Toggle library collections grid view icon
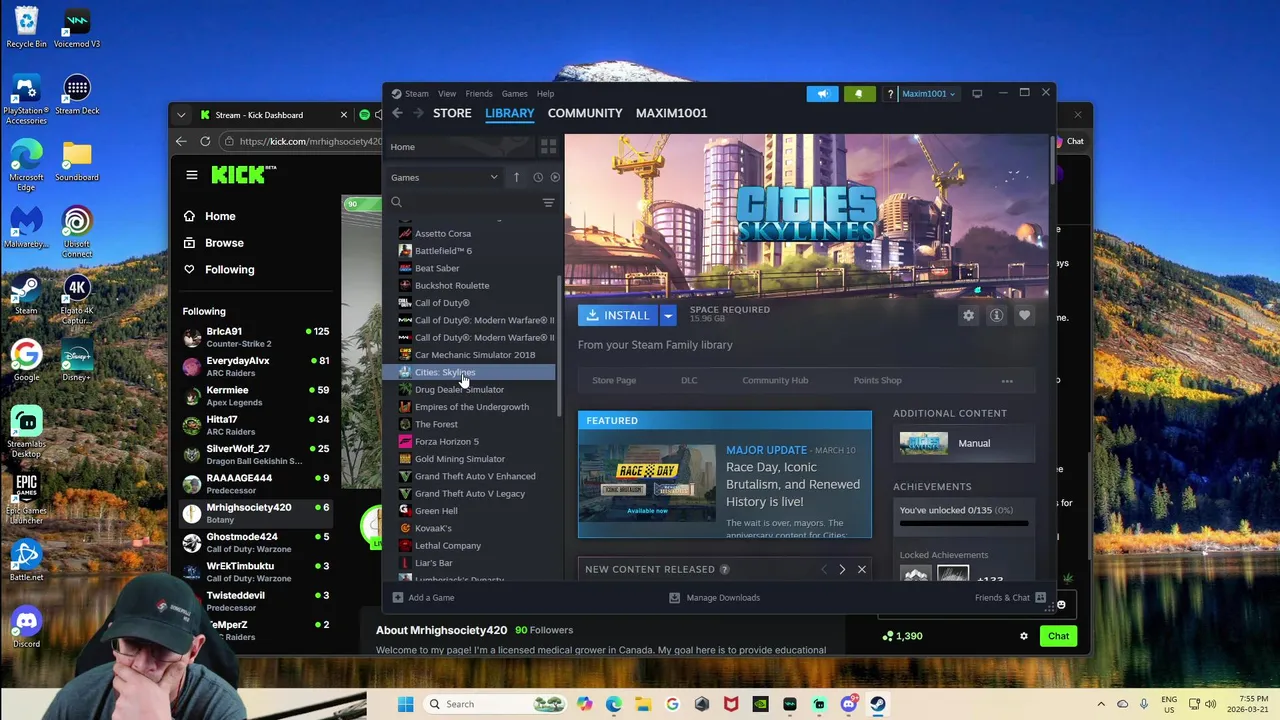This screenshot has height=720, width=1280. click(548, 147)
